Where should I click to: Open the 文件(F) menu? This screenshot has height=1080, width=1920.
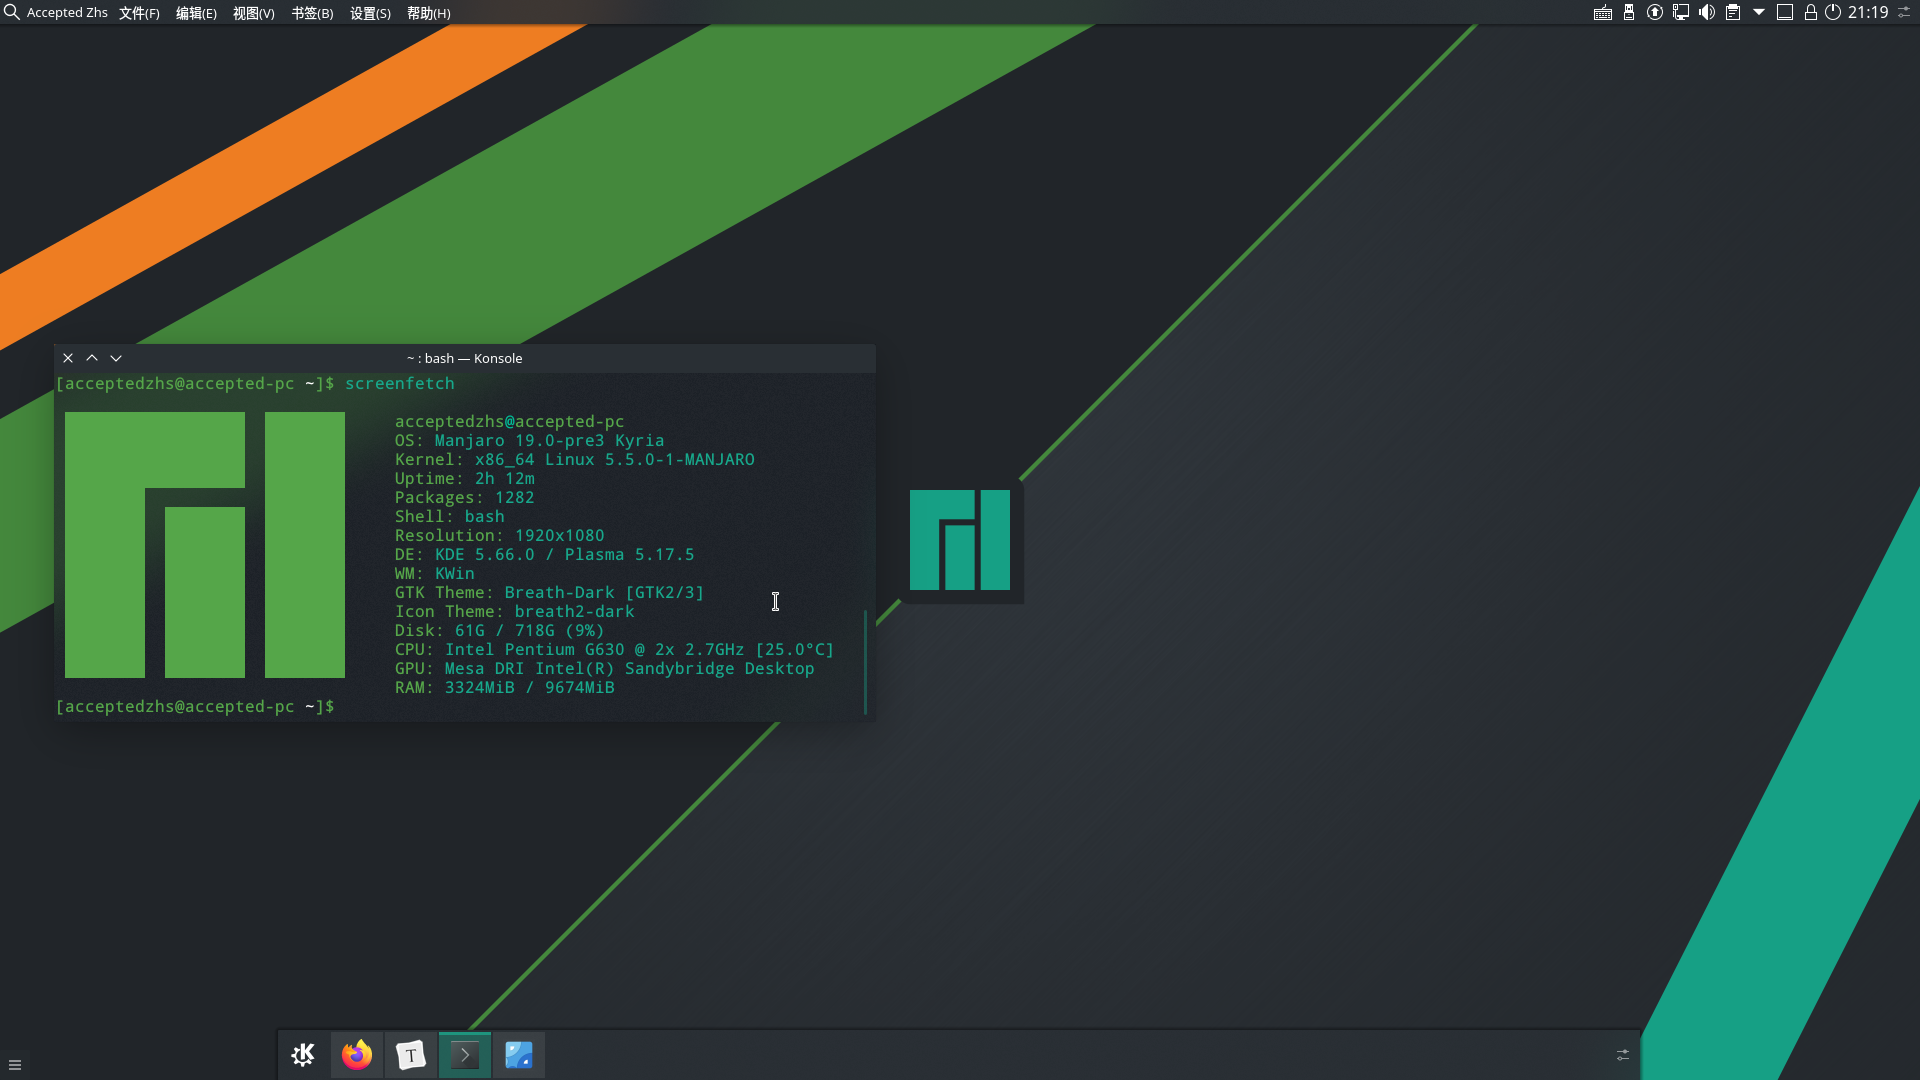(x=139, y=13)
